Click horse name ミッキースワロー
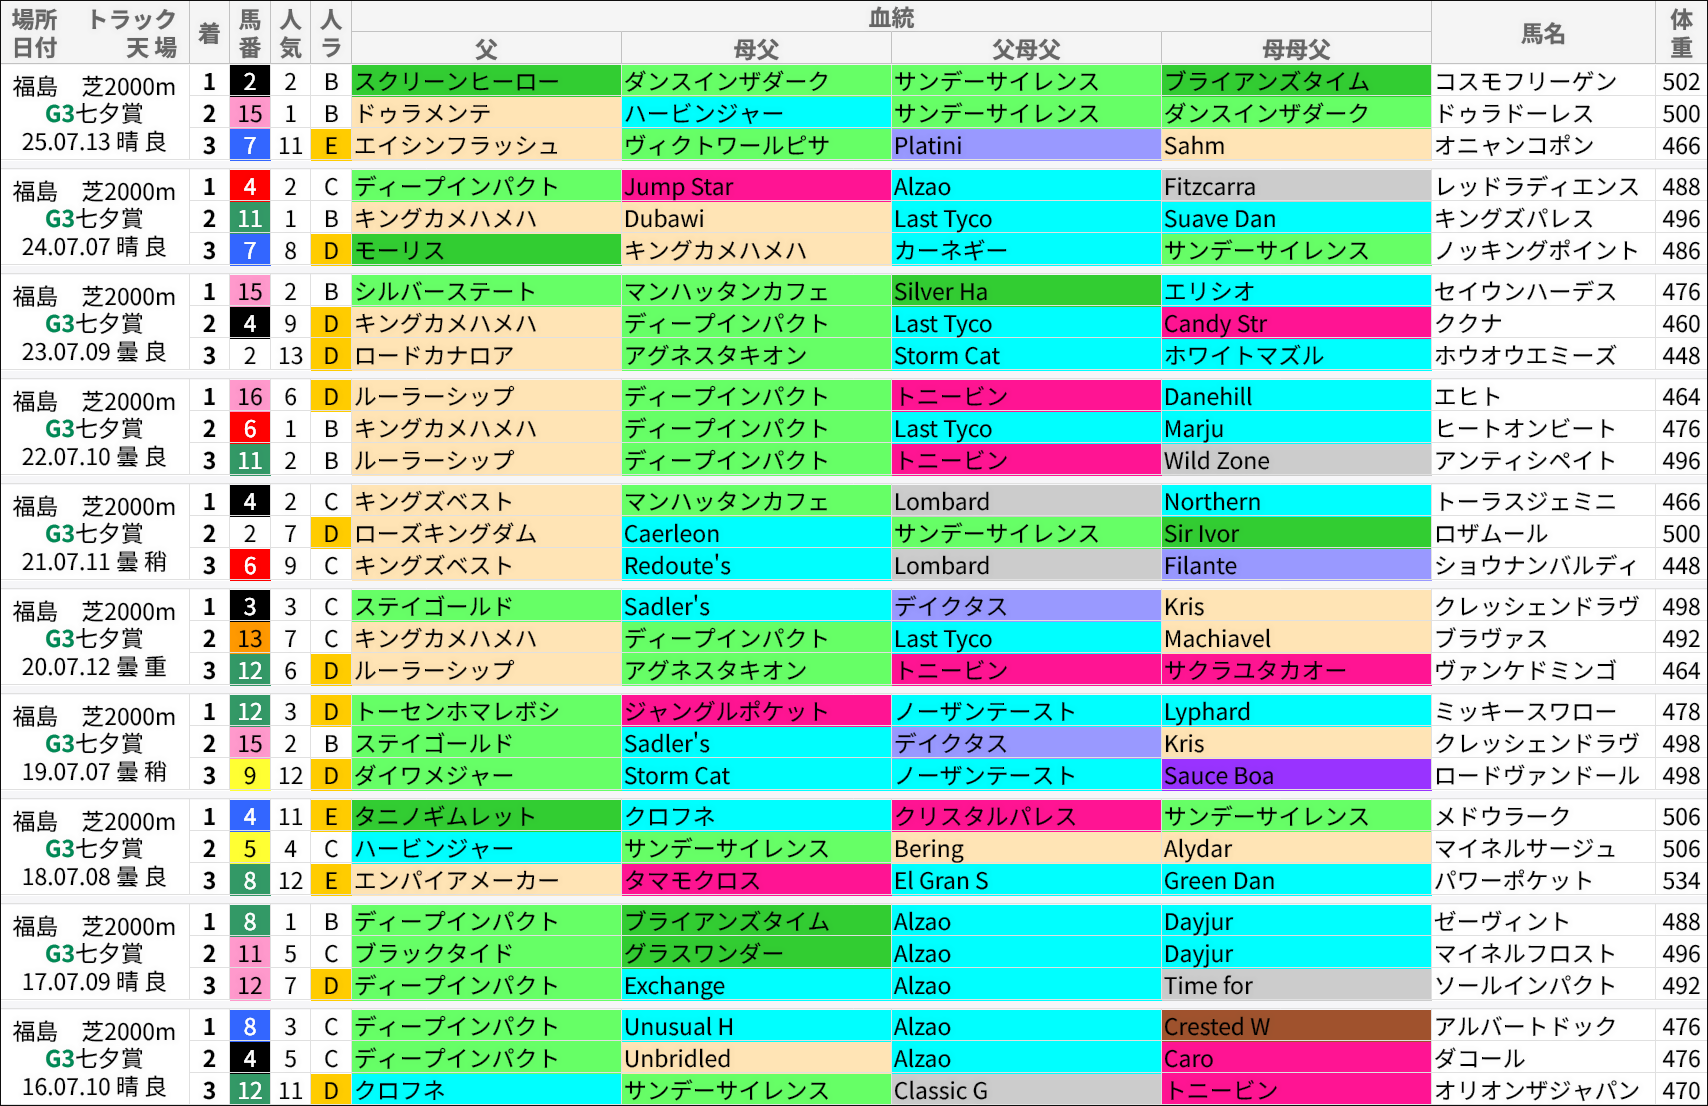 click(x=1526, y=712)
